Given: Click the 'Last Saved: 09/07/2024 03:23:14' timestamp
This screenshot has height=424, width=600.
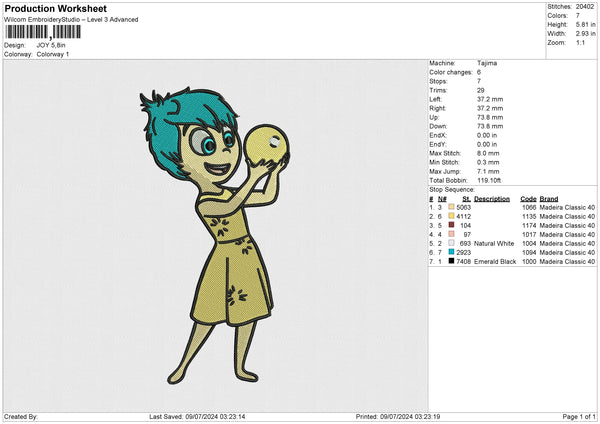Looking at the screenshot, I should coord(197,416).
